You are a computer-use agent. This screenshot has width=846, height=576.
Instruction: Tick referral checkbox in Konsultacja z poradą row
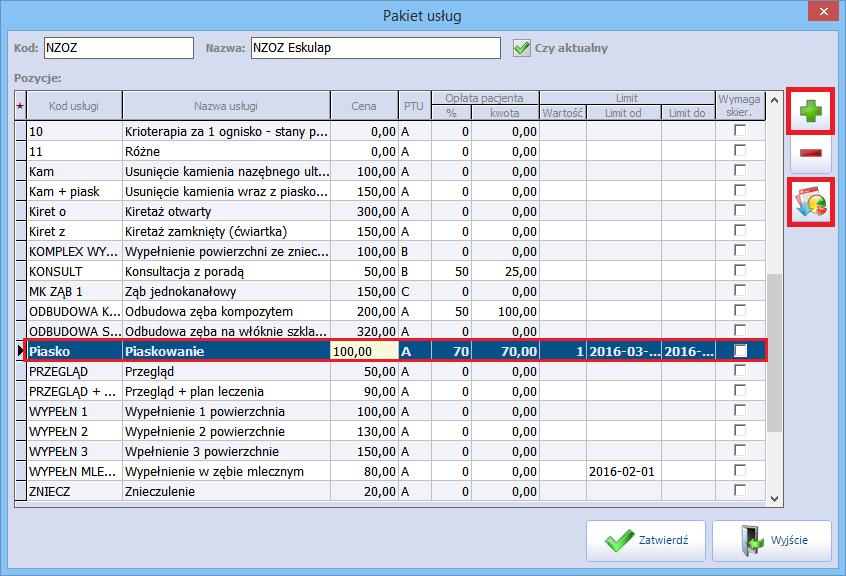[x=740, y=270]
